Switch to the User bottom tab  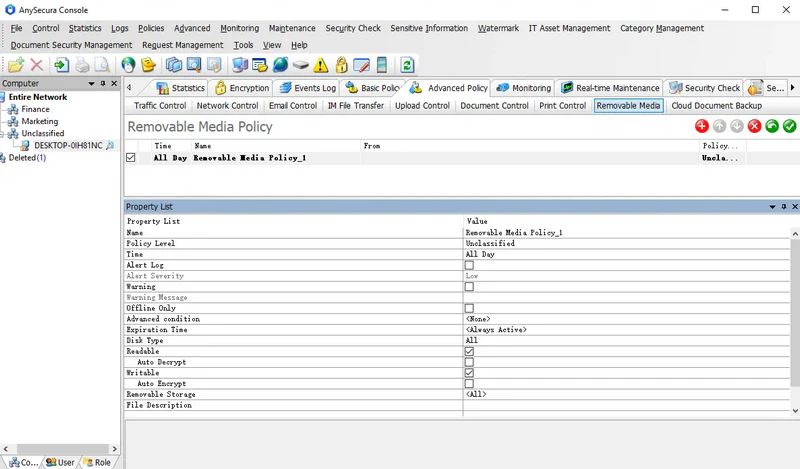(x=61, y=462)
